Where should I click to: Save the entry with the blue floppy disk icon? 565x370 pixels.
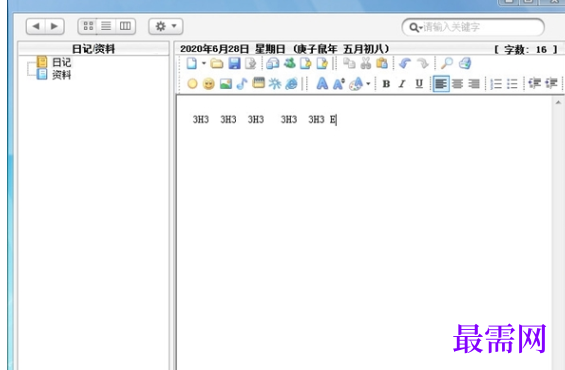234,63
